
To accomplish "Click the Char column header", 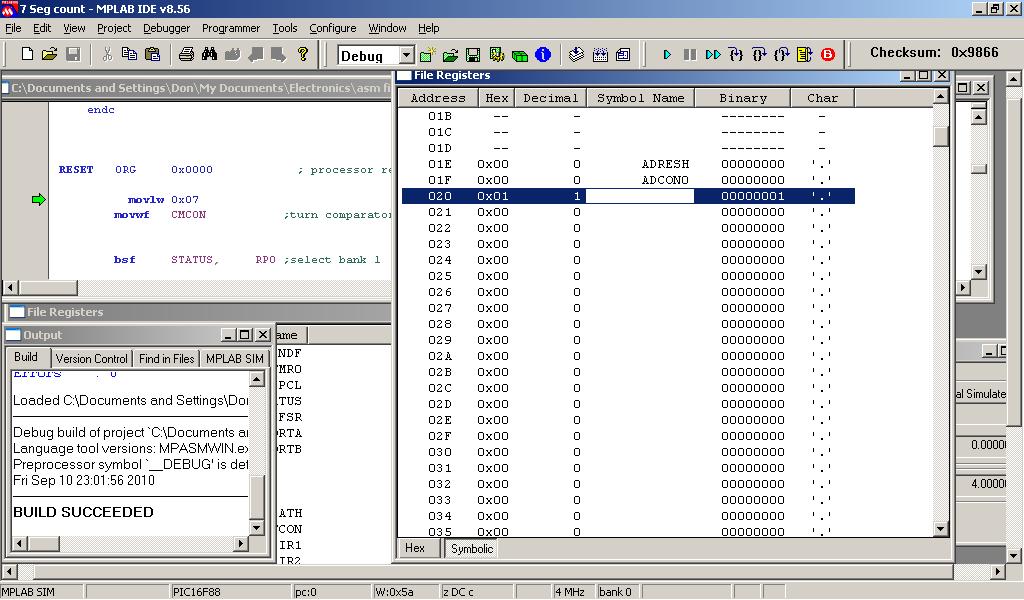I will pos(822,98).
